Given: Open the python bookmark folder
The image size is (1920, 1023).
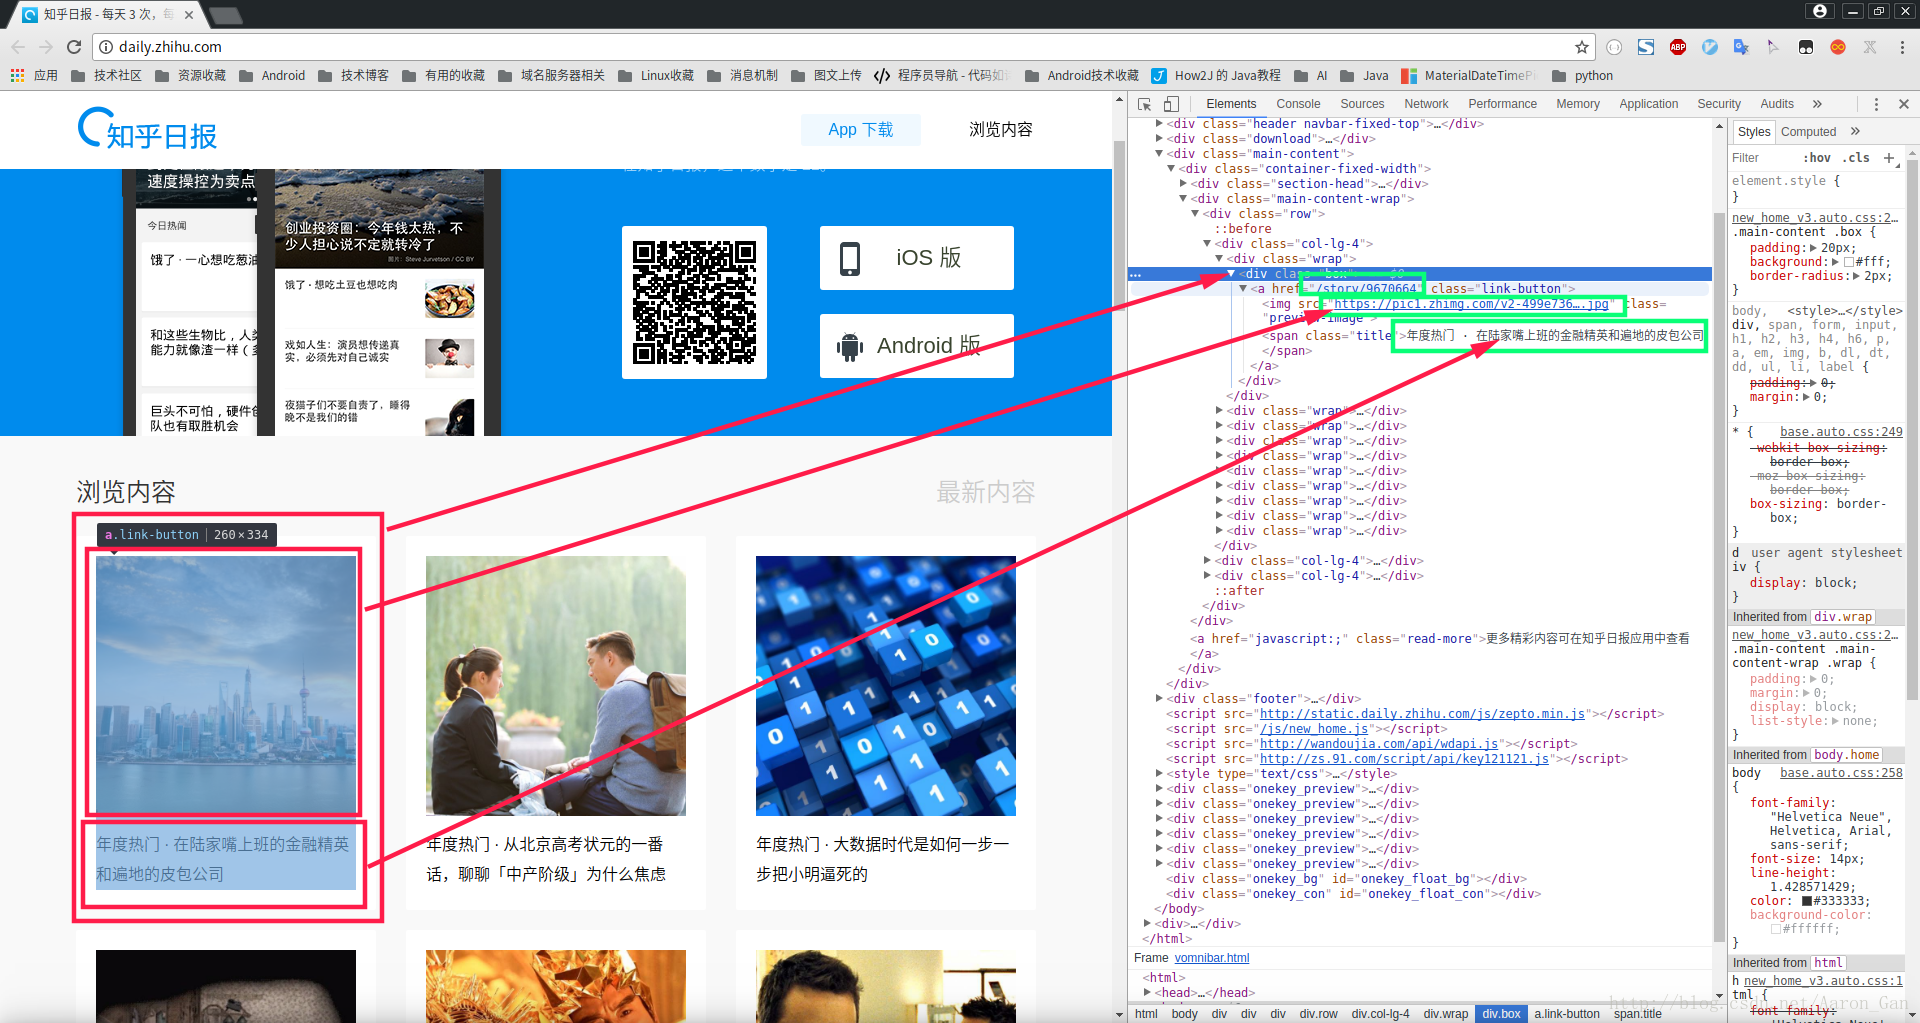Looking at the screenshot, I should coord(1583,76).
